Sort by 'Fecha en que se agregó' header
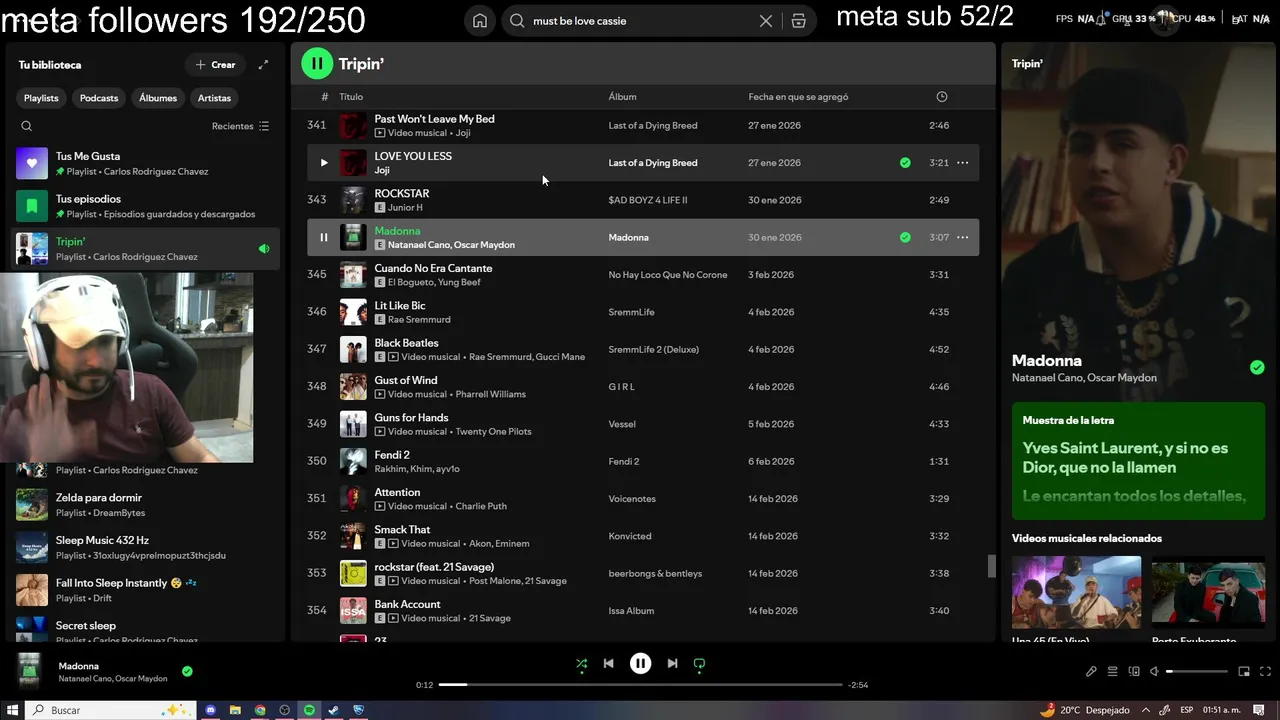Image resolution: width=1280 pixels, height=720 pixels. 798,97
